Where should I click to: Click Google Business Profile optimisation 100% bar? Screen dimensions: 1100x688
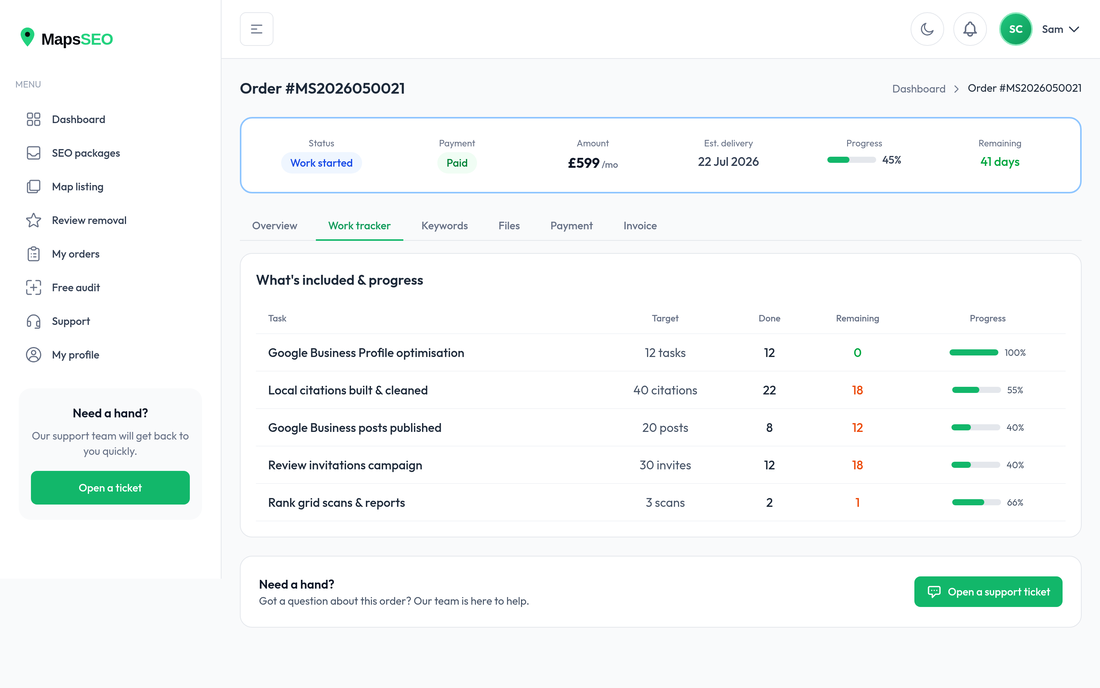[973, 353]
